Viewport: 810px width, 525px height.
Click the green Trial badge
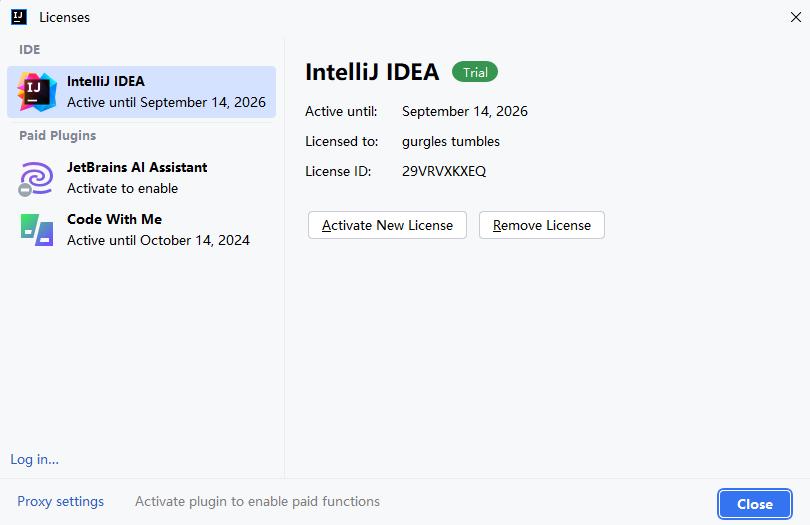tap(475, 72)
